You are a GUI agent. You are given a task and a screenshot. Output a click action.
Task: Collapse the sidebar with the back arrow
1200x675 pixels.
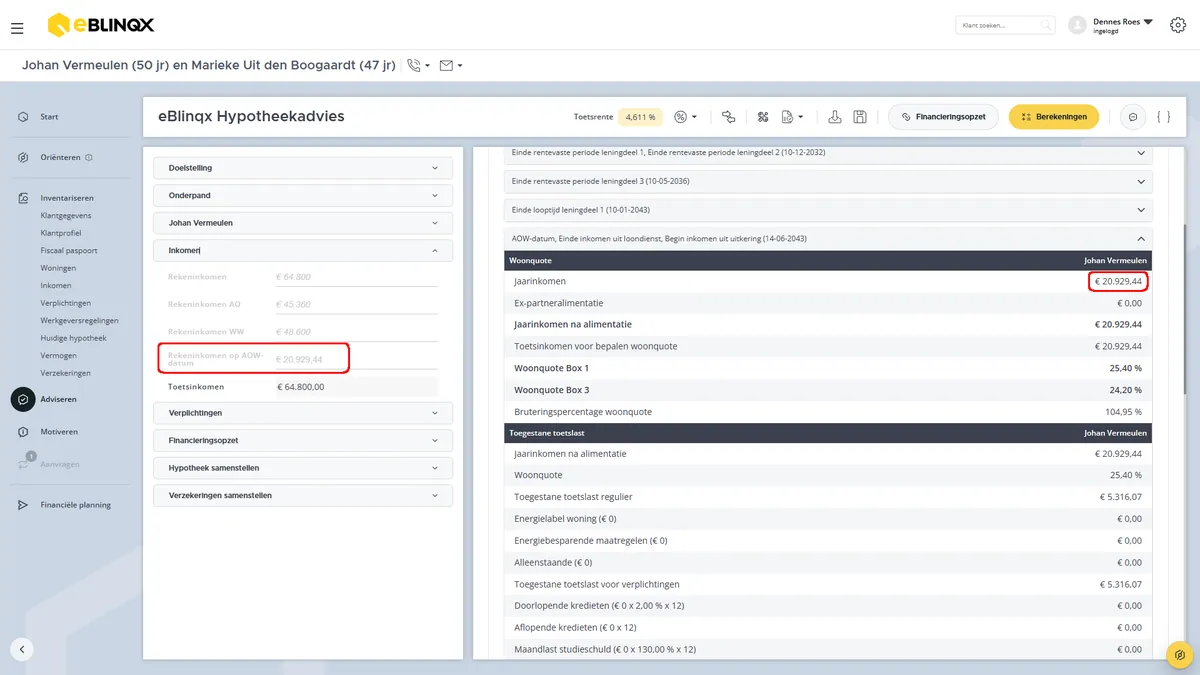pos(22,649)
